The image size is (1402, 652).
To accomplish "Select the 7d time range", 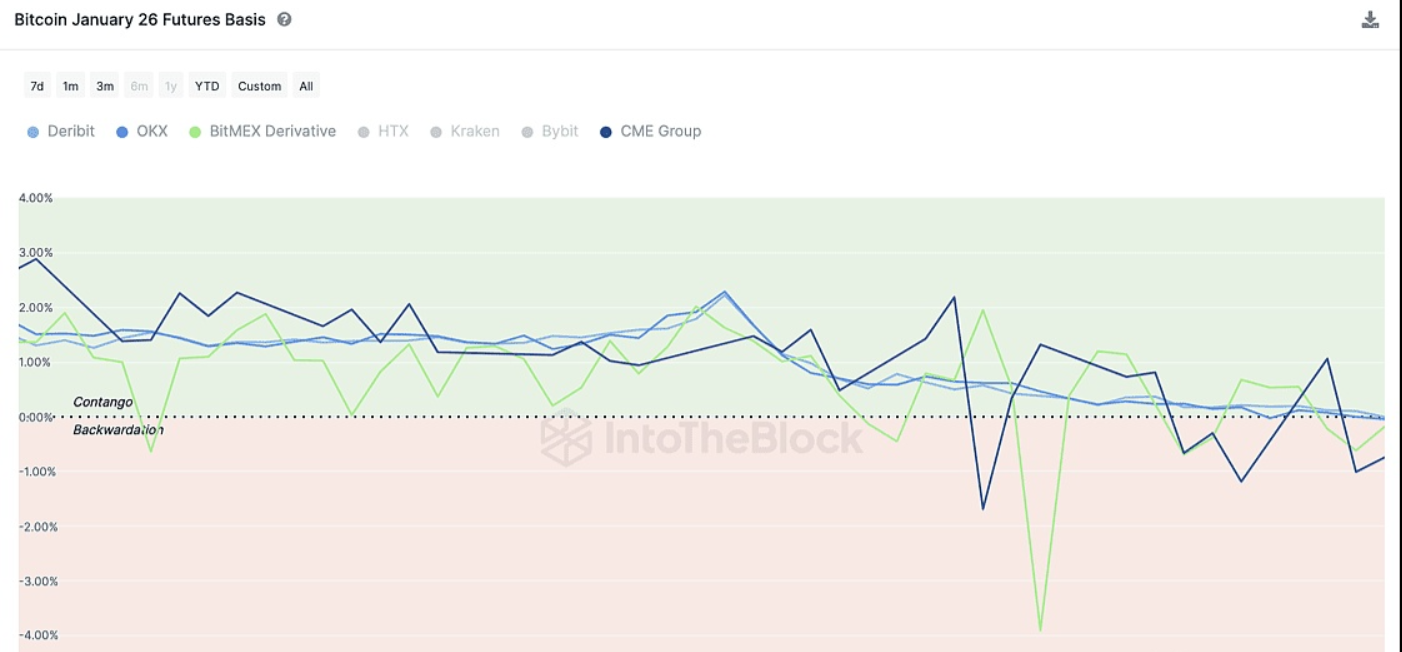I will (x=37, y=86).
